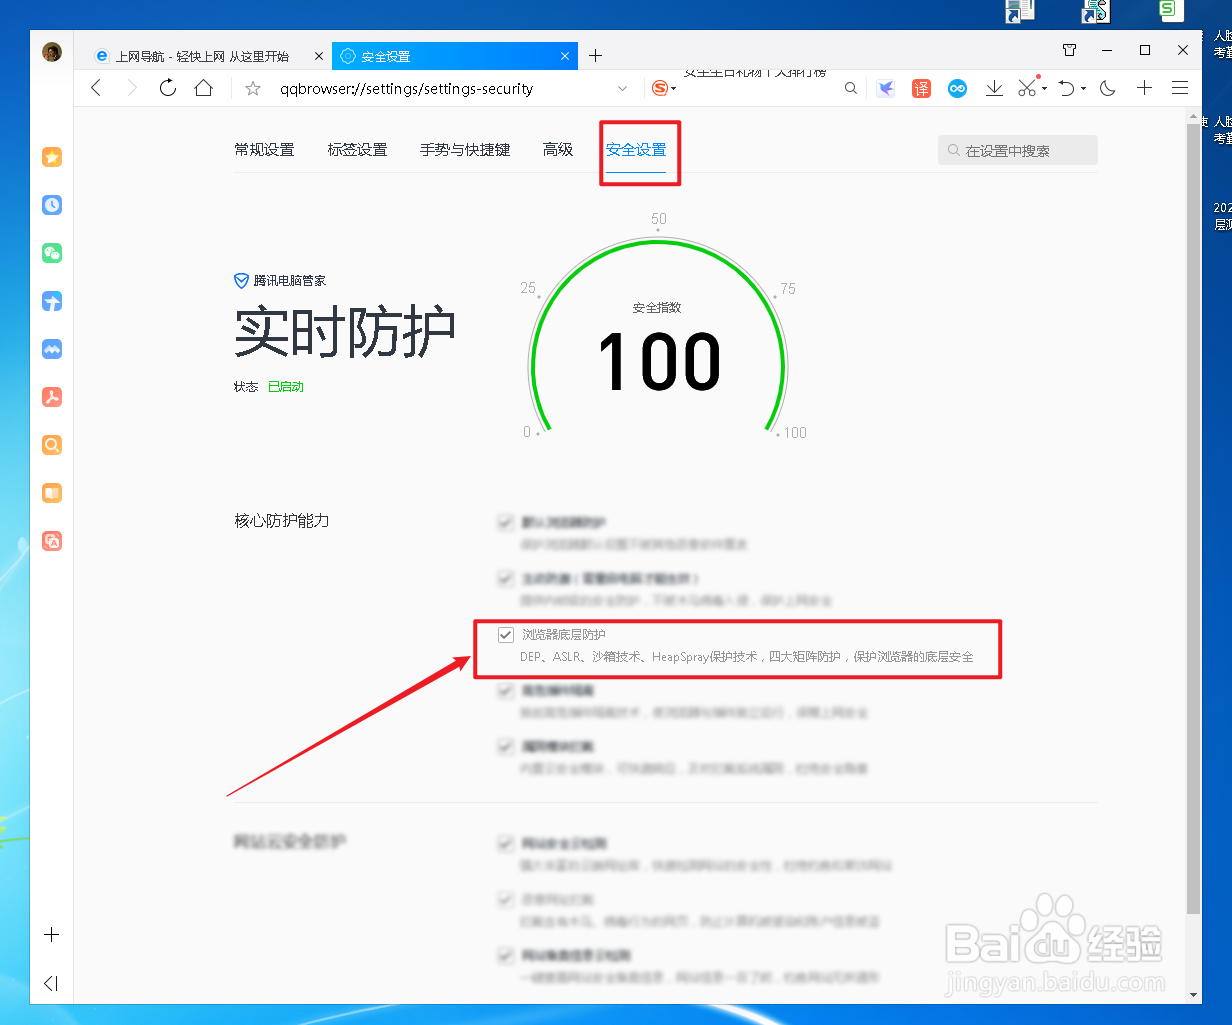
Task: Click the address bar URL text
Action: (406, 88)
